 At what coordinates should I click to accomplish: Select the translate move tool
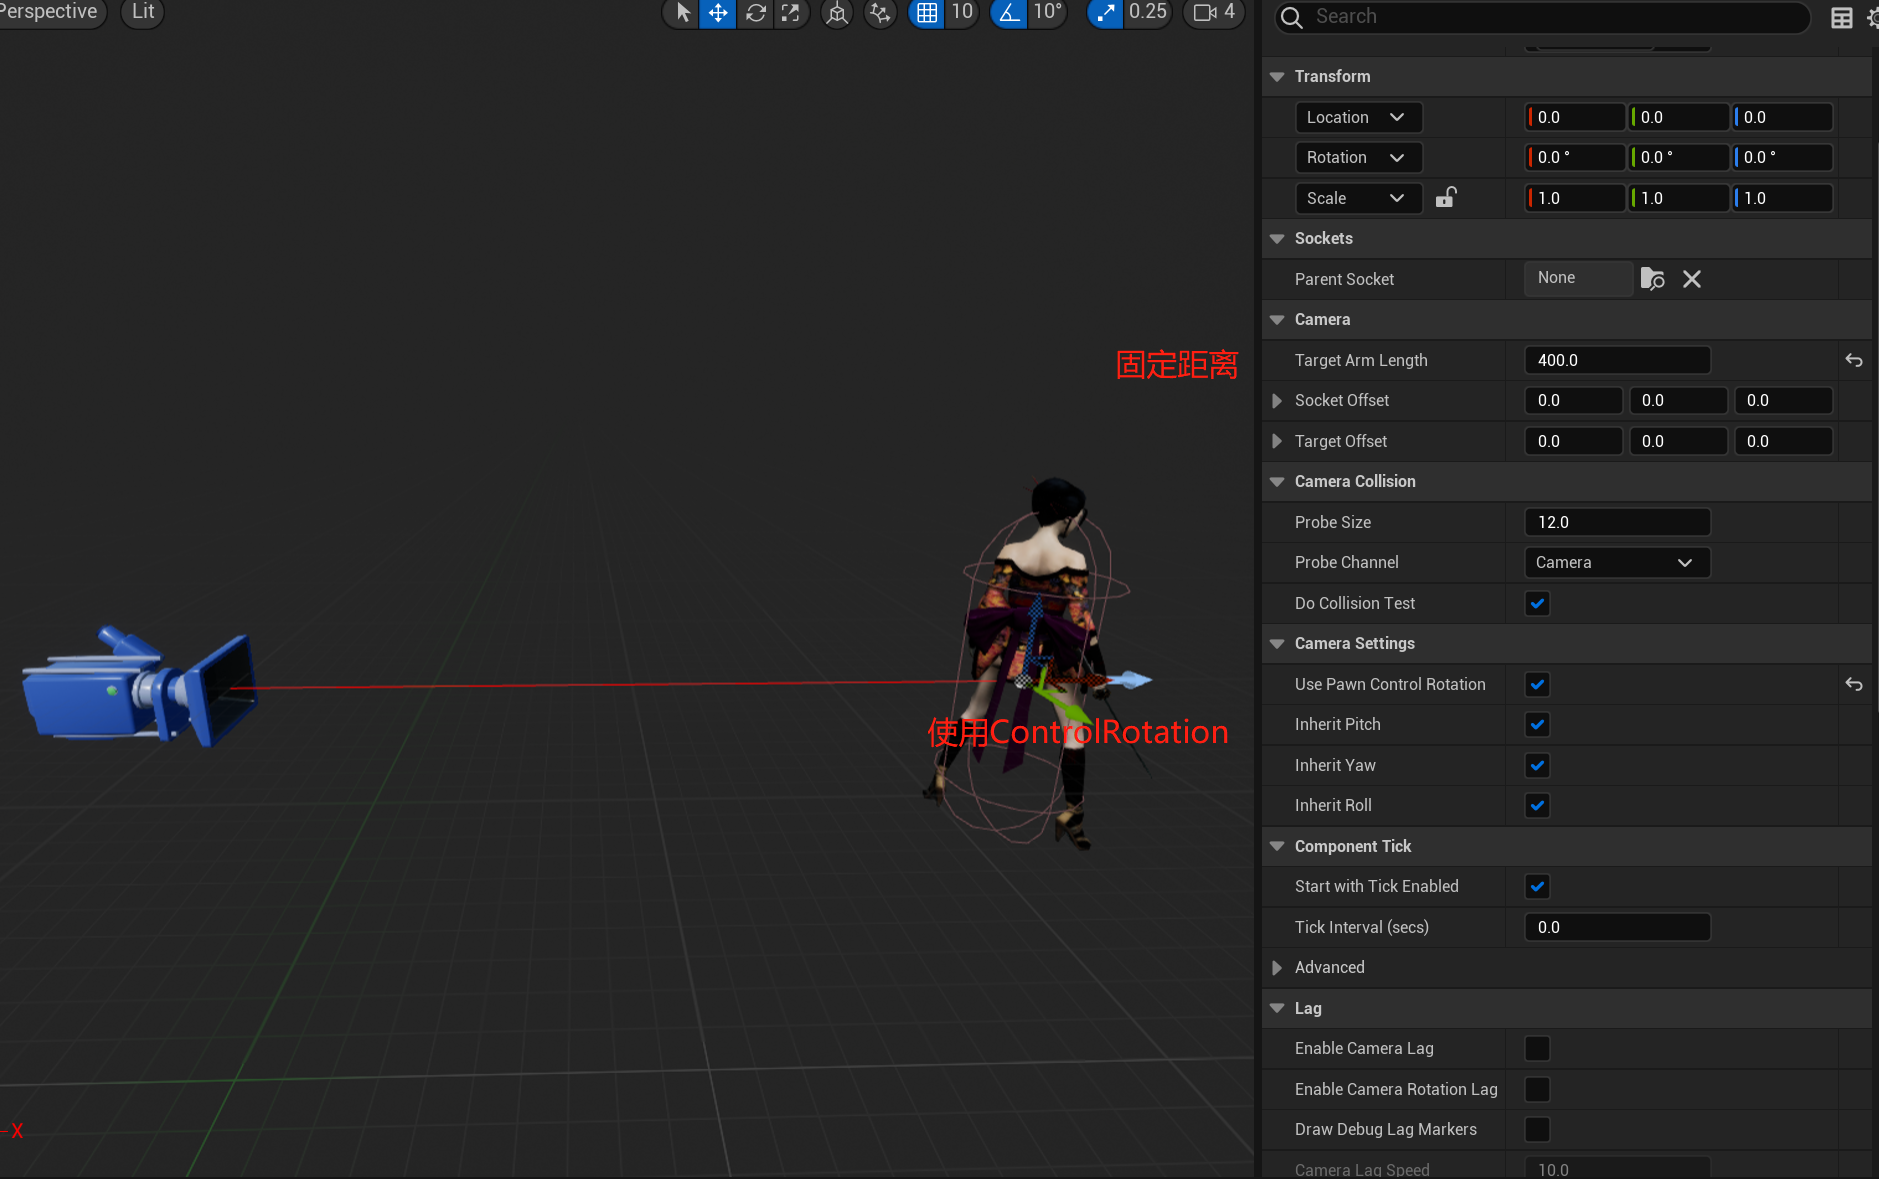coord(718,13)
